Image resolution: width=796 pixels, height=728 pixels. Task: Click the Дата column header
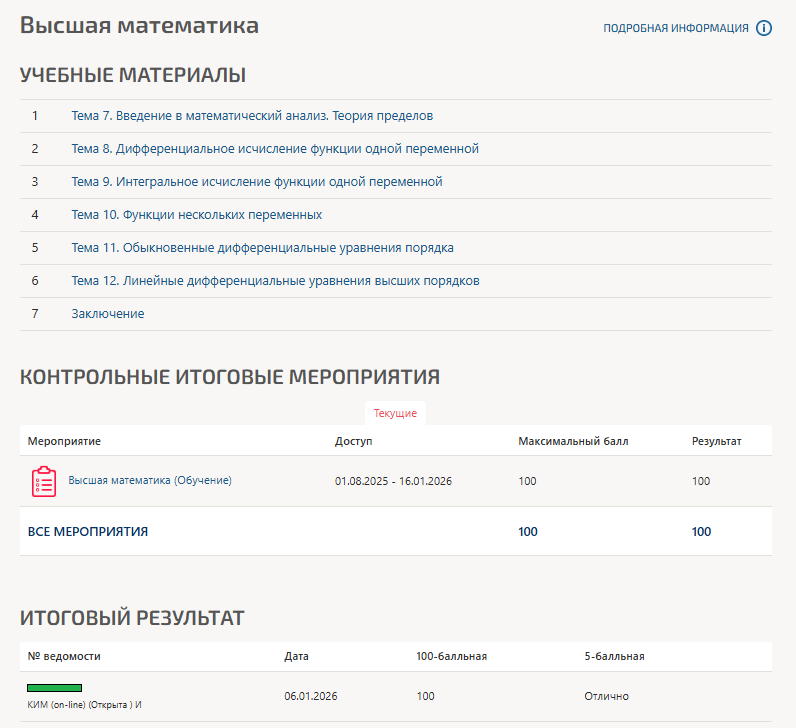297,656
